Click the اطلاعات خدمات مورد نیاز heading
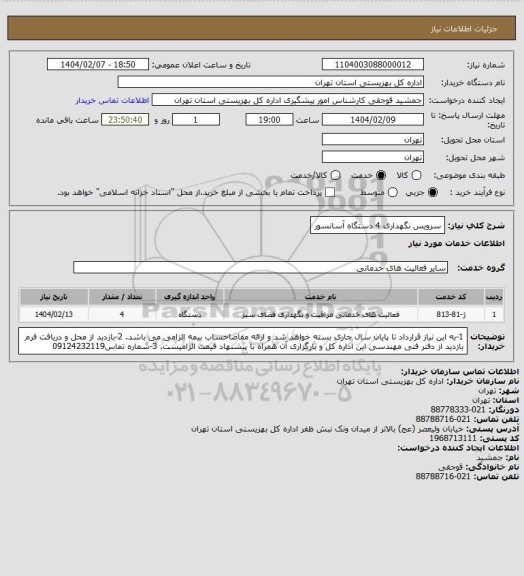Viewport: 524px width, 576px height. (x=456, y=244)
